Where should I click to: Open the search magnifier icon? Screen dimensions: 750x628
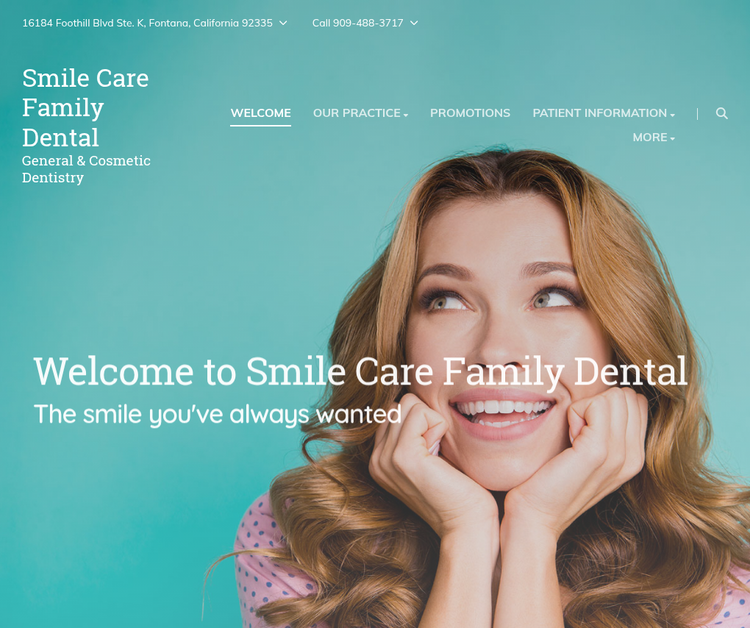click(x=722, y=113)
